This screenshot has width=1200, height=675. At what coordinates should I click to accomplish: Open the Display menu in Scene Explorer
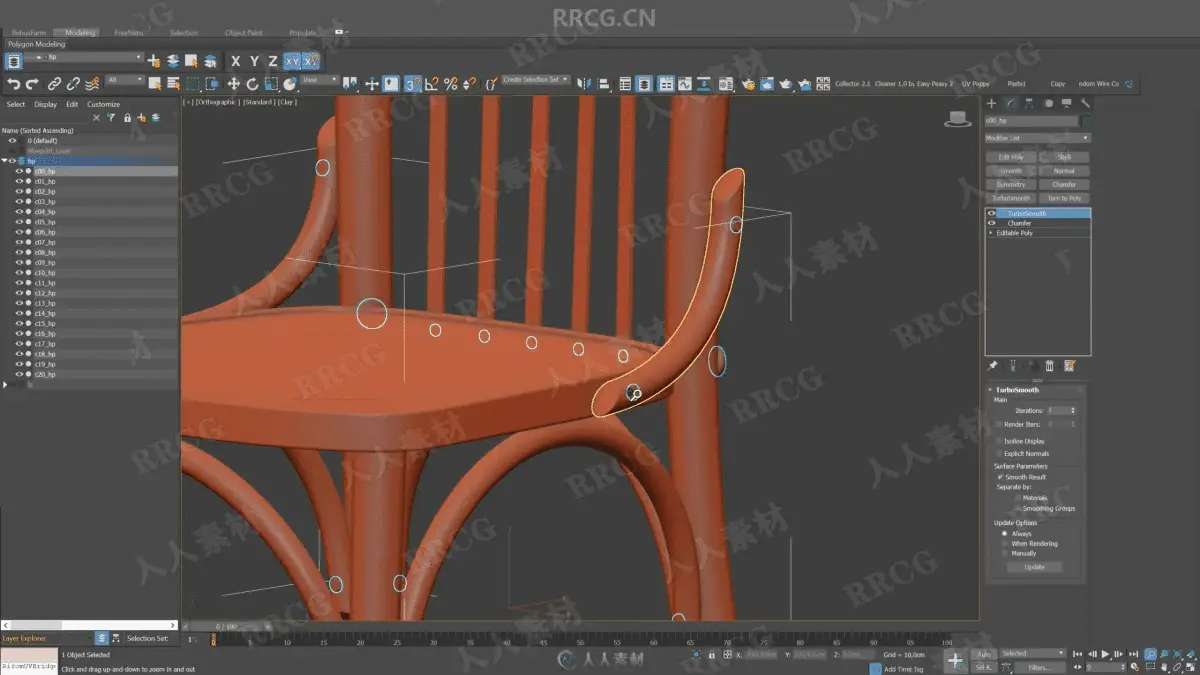[46, 104]
